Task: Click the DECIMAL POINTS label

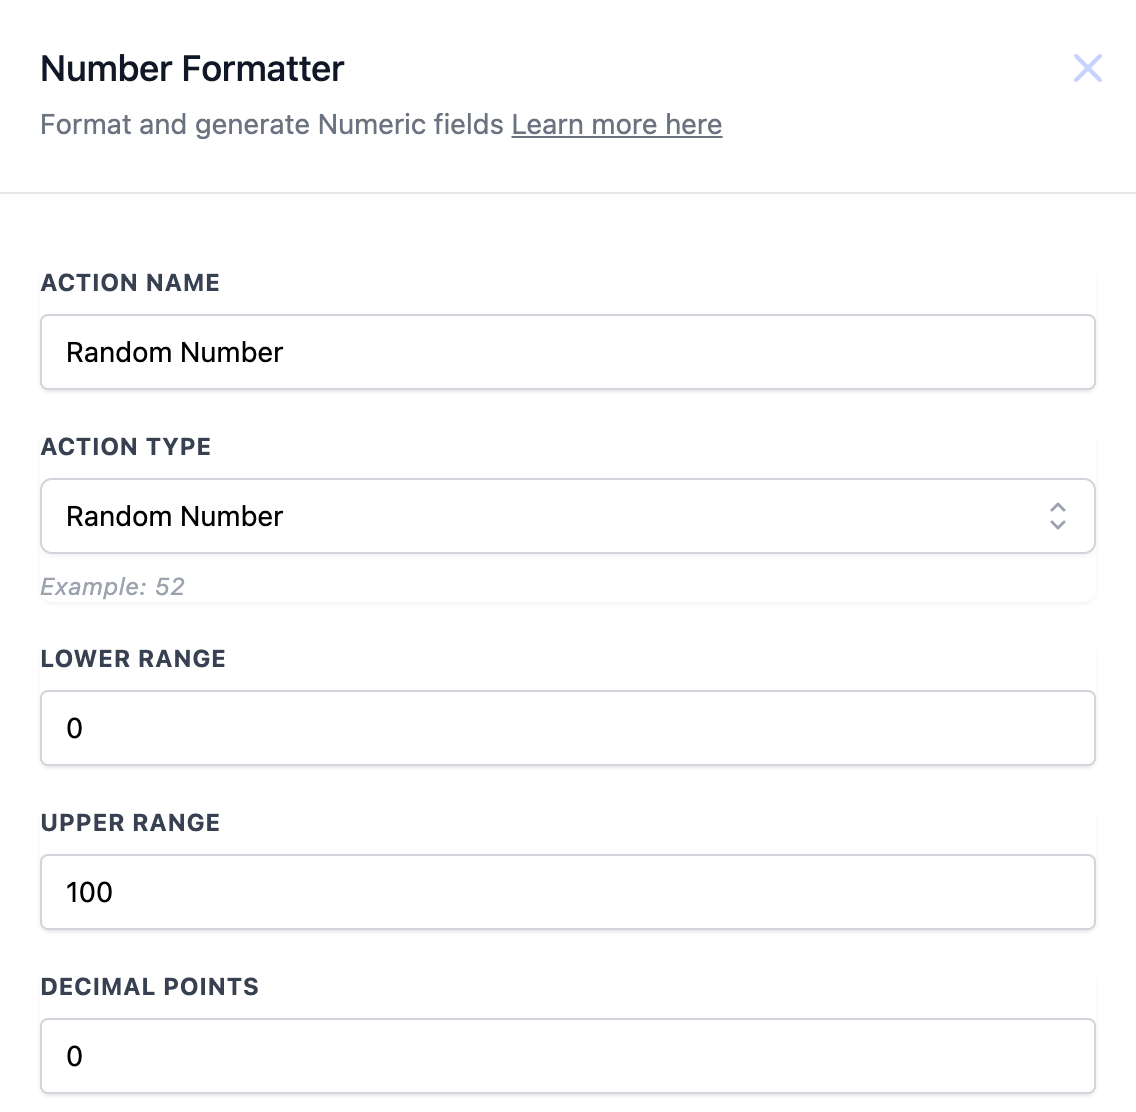Action: 150,987
